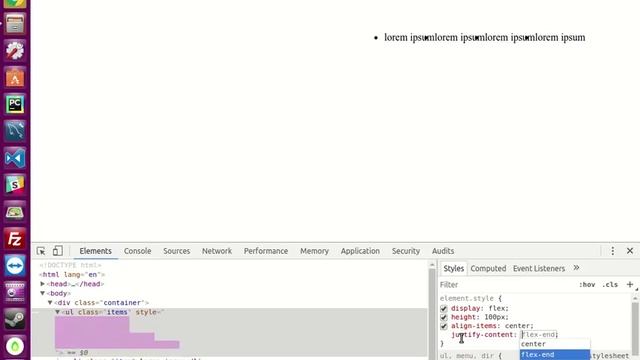Activate the inspect element picker tool
The image size is (640, 360).
pyautogui.click(x=41, y=251)
